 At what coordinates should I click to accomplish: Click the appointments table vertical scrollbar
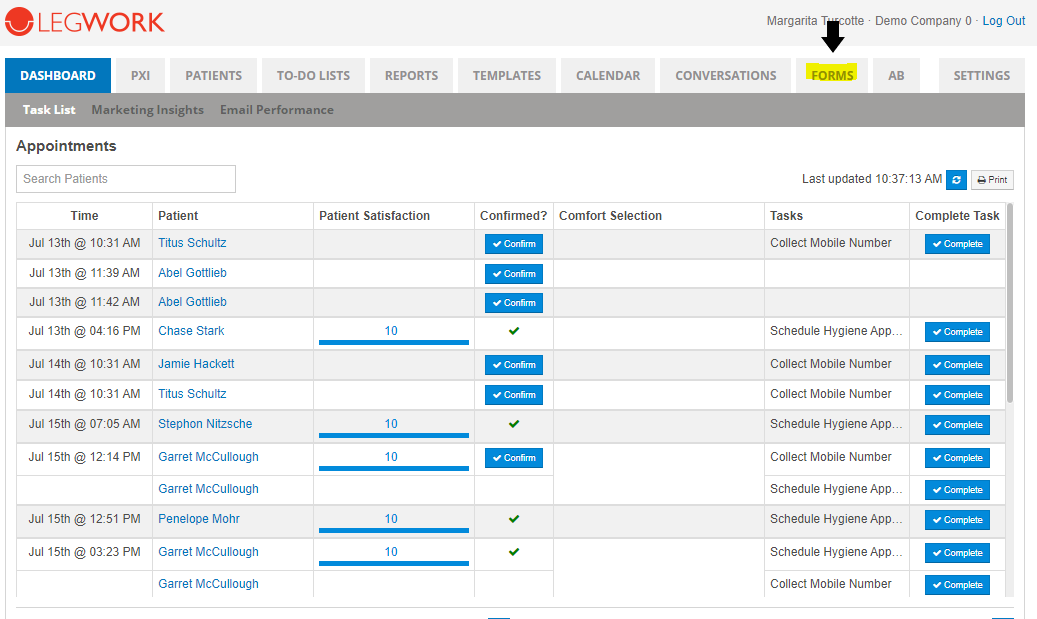pyautogui.click(x=1009, y=300)
